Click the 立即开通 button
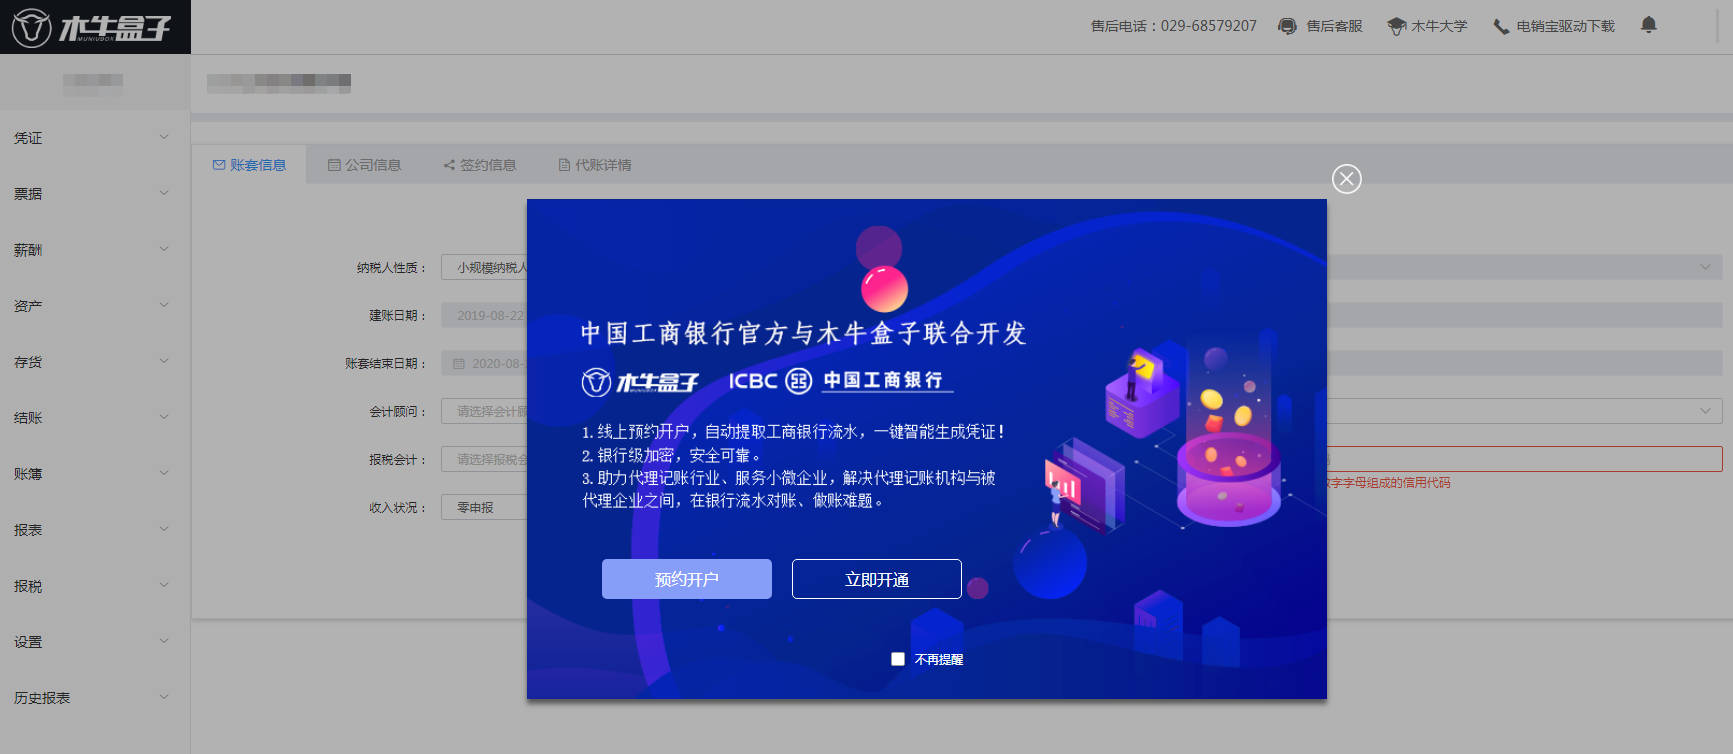 pyautogui.click(x=877, y=579)
